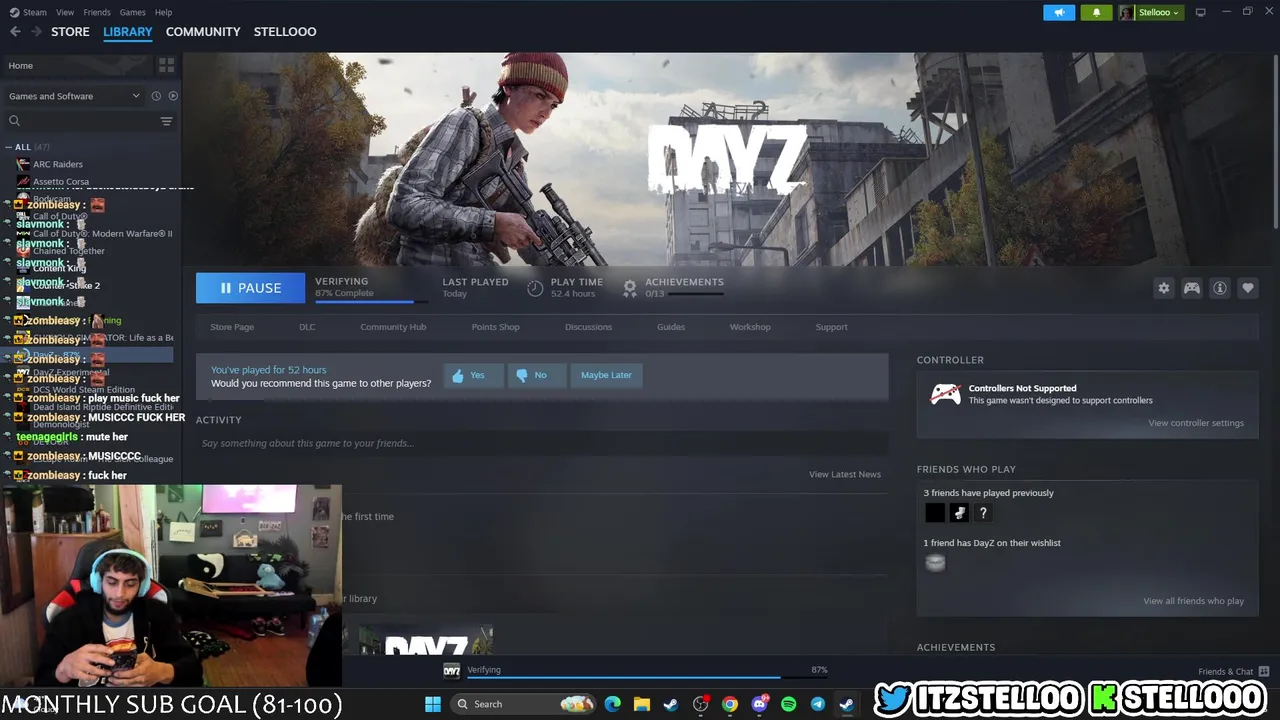Open Telegram from taskbar

point(818,704)
